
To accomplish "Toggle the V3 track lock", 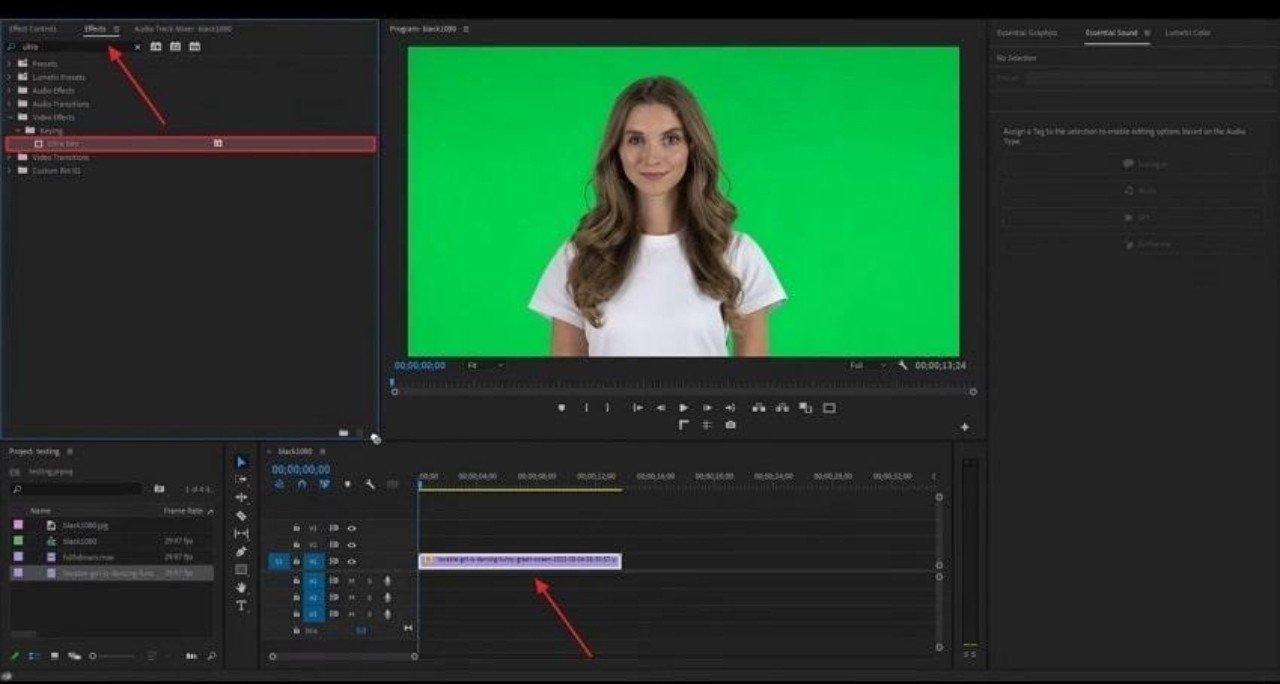I will (296, 528).
